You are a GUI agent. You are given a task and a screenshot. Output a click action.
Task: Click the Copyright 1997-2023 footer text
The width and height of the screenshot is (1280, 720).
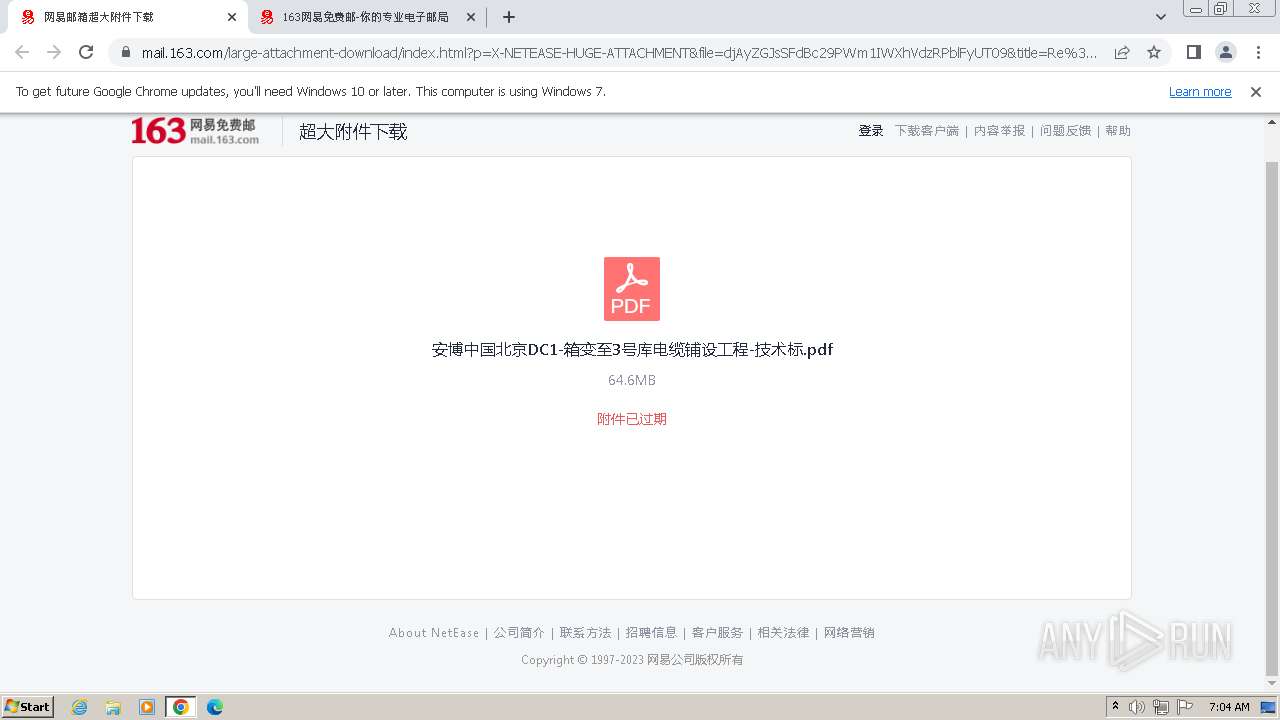pos(632,660)
